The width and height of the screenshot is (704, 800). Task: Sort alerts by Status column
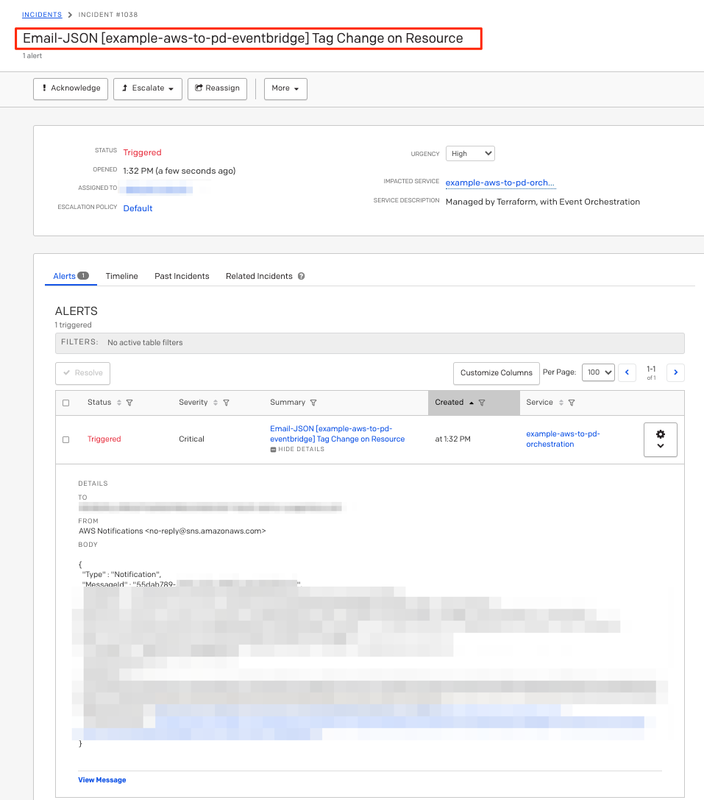[x=119, y=403]
